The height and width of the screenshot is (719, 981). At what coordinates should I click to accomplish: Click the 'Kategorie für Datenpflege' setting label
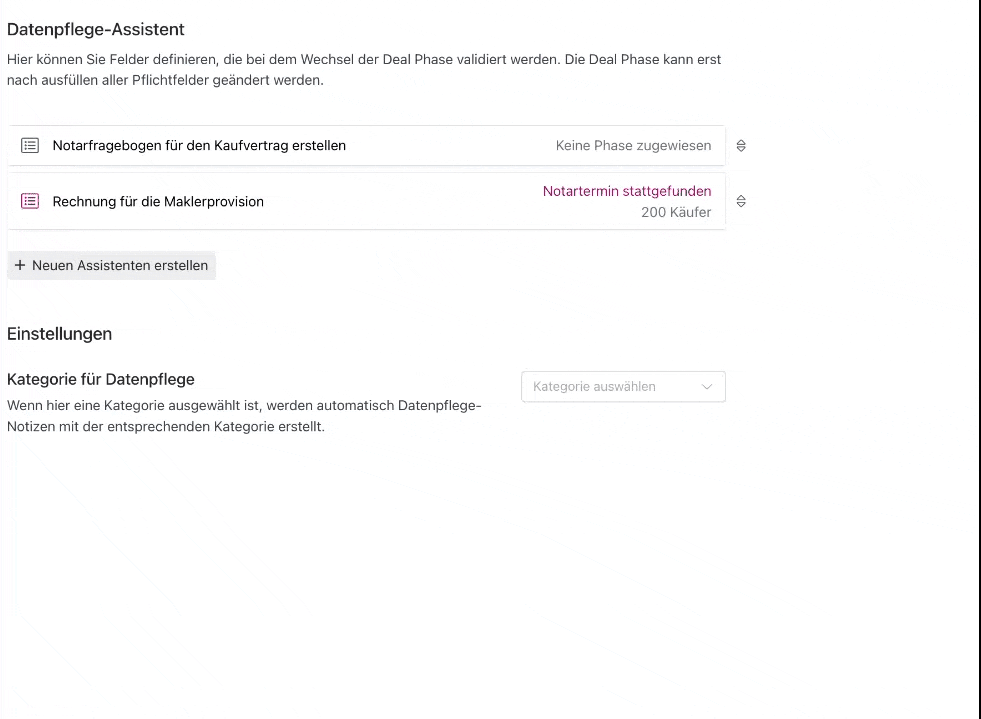[x=101, y=379]
